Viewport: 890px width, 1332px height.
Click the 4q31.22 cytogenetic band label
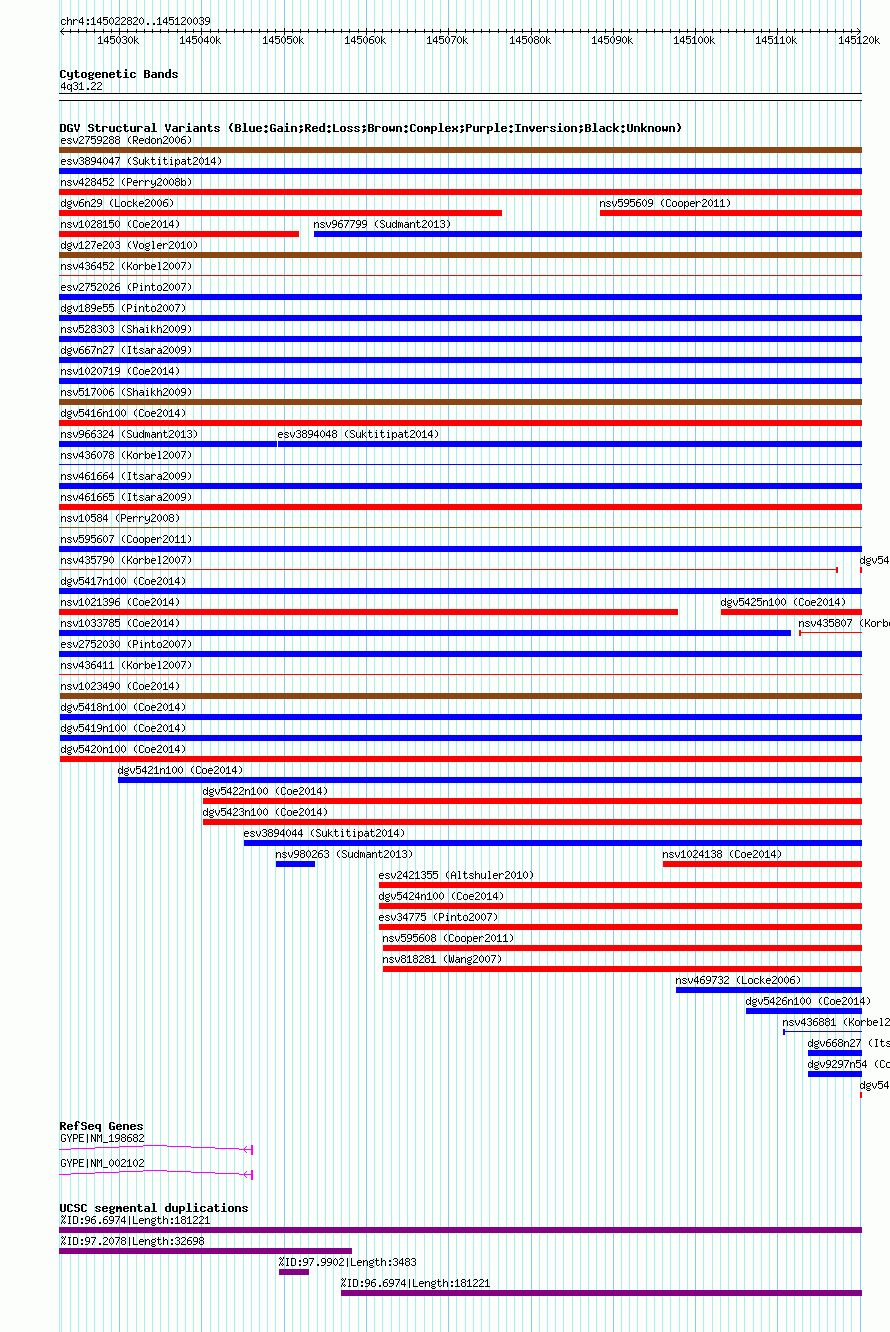point(81,87)
